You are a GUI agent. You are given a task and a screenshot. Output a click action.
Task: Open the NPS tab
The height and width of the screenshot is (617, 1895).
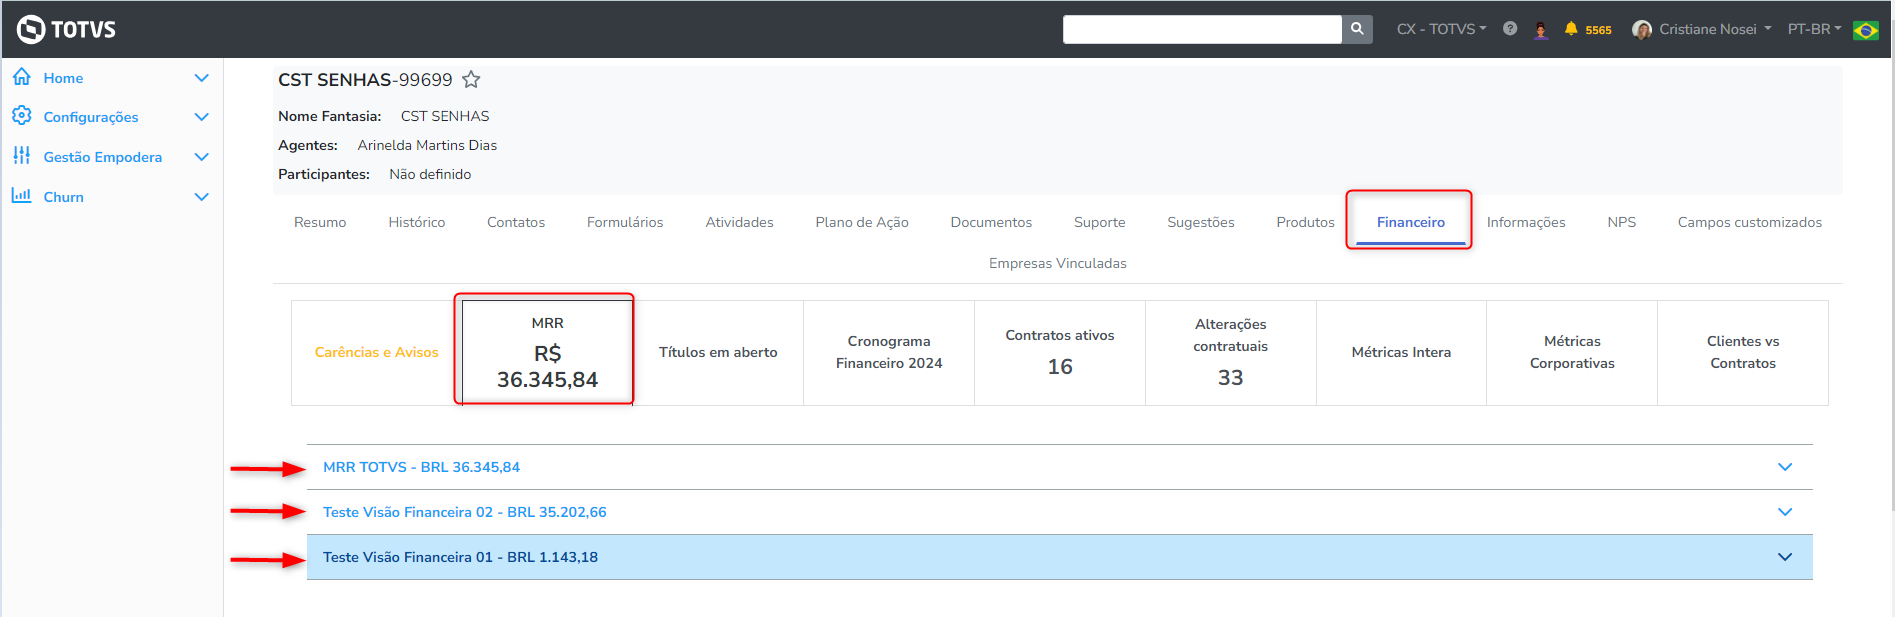click(x=1622, y=222)
